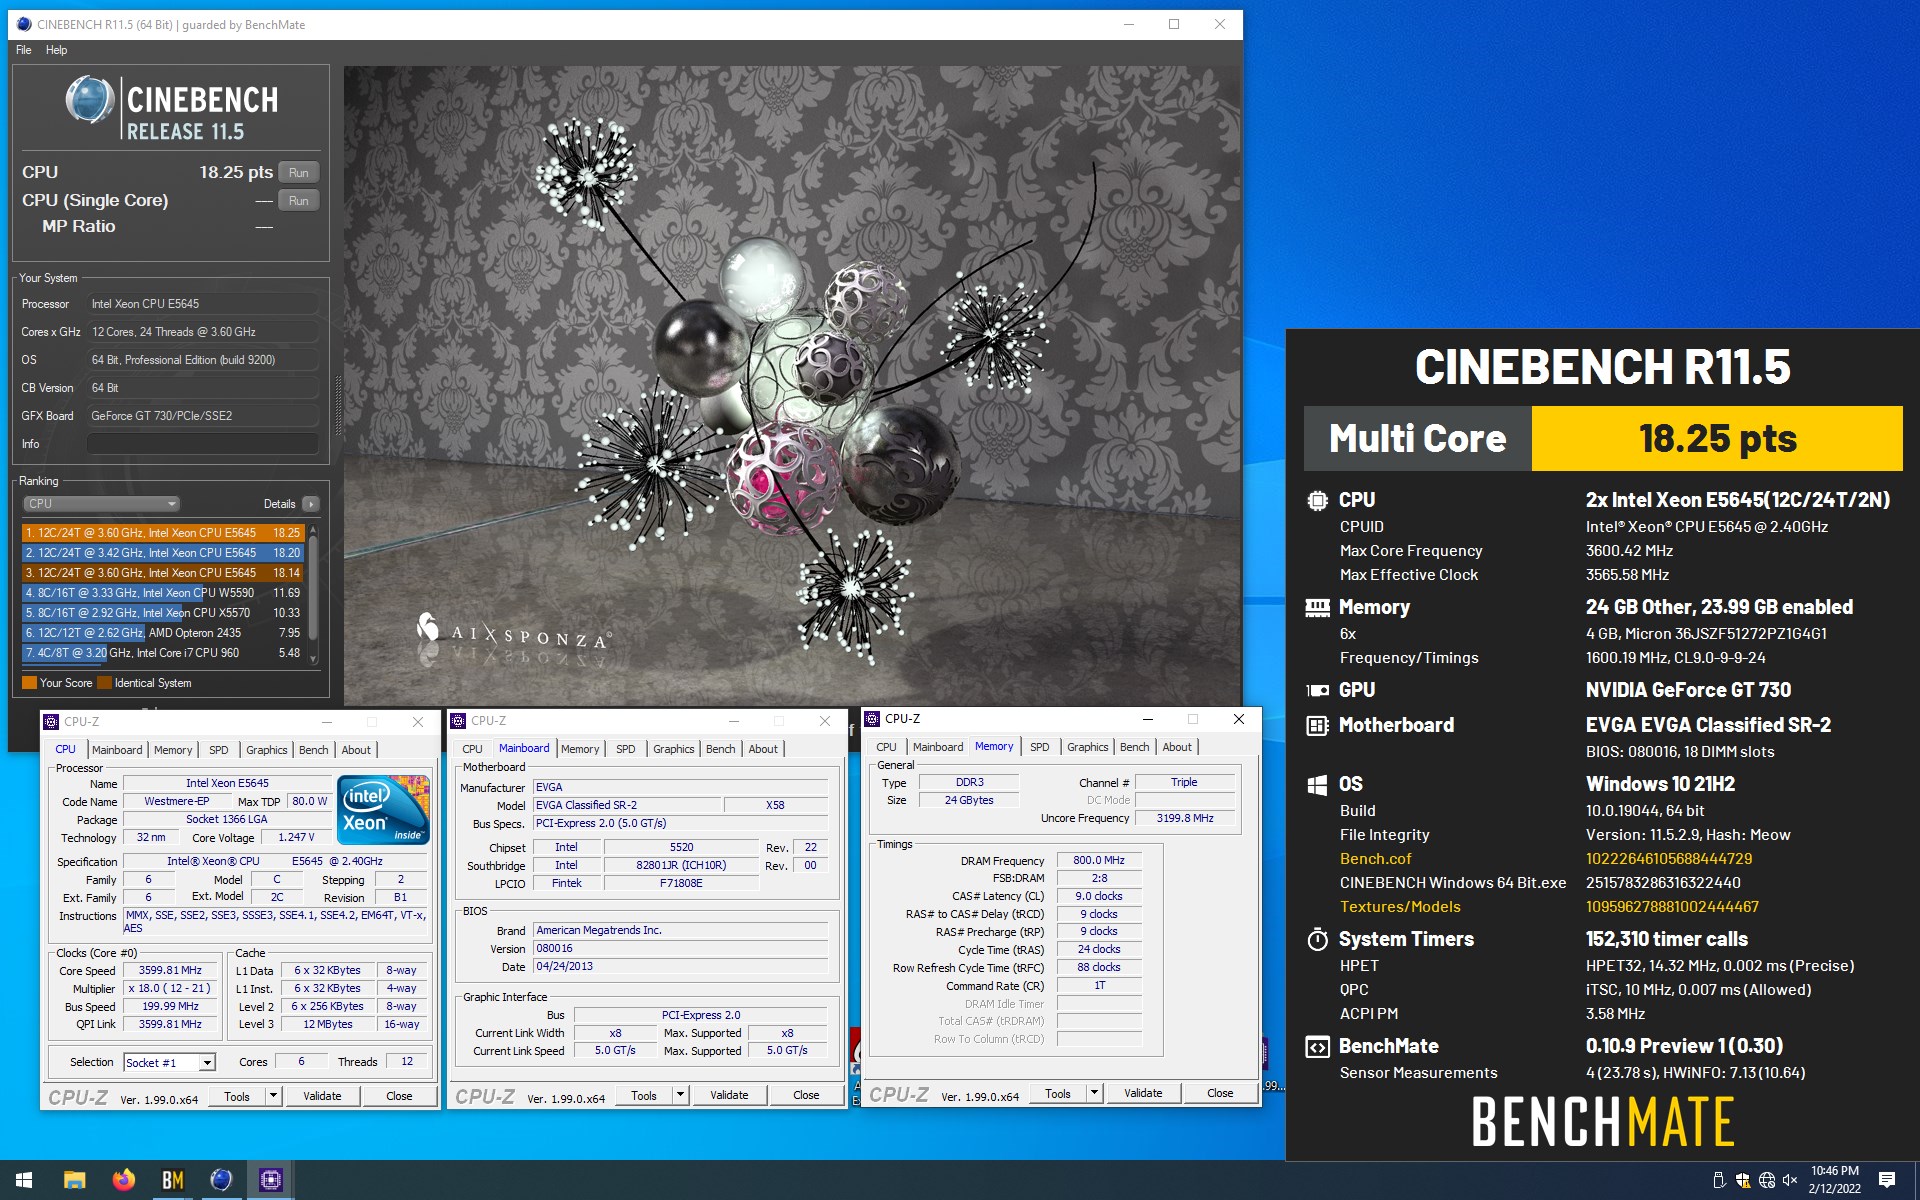Click the BenchMate OS Windows icon
This screenshot has width=1920, height=1200.
[1317, 784]
